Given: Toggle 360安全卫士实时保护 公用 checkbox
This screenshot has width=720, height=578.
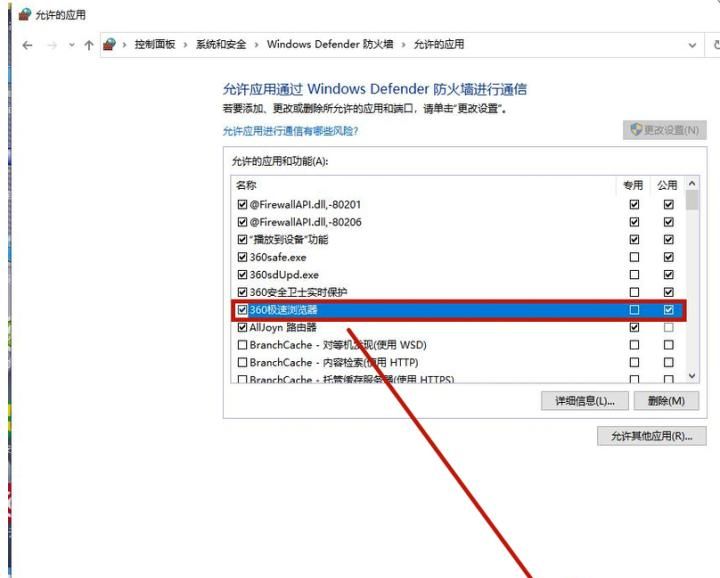Looking at the screenshot, I should 669,292.
